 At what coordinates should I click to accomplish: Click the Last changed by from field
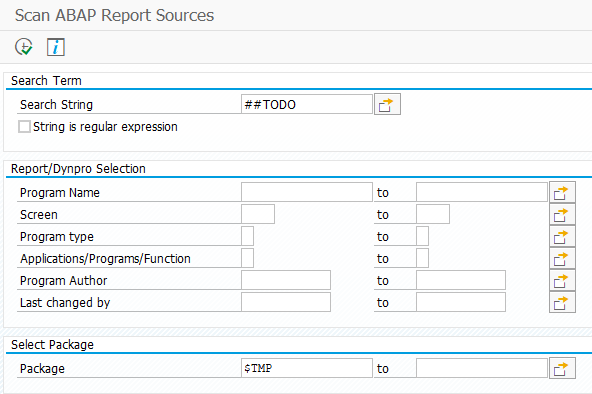point(286,302)
